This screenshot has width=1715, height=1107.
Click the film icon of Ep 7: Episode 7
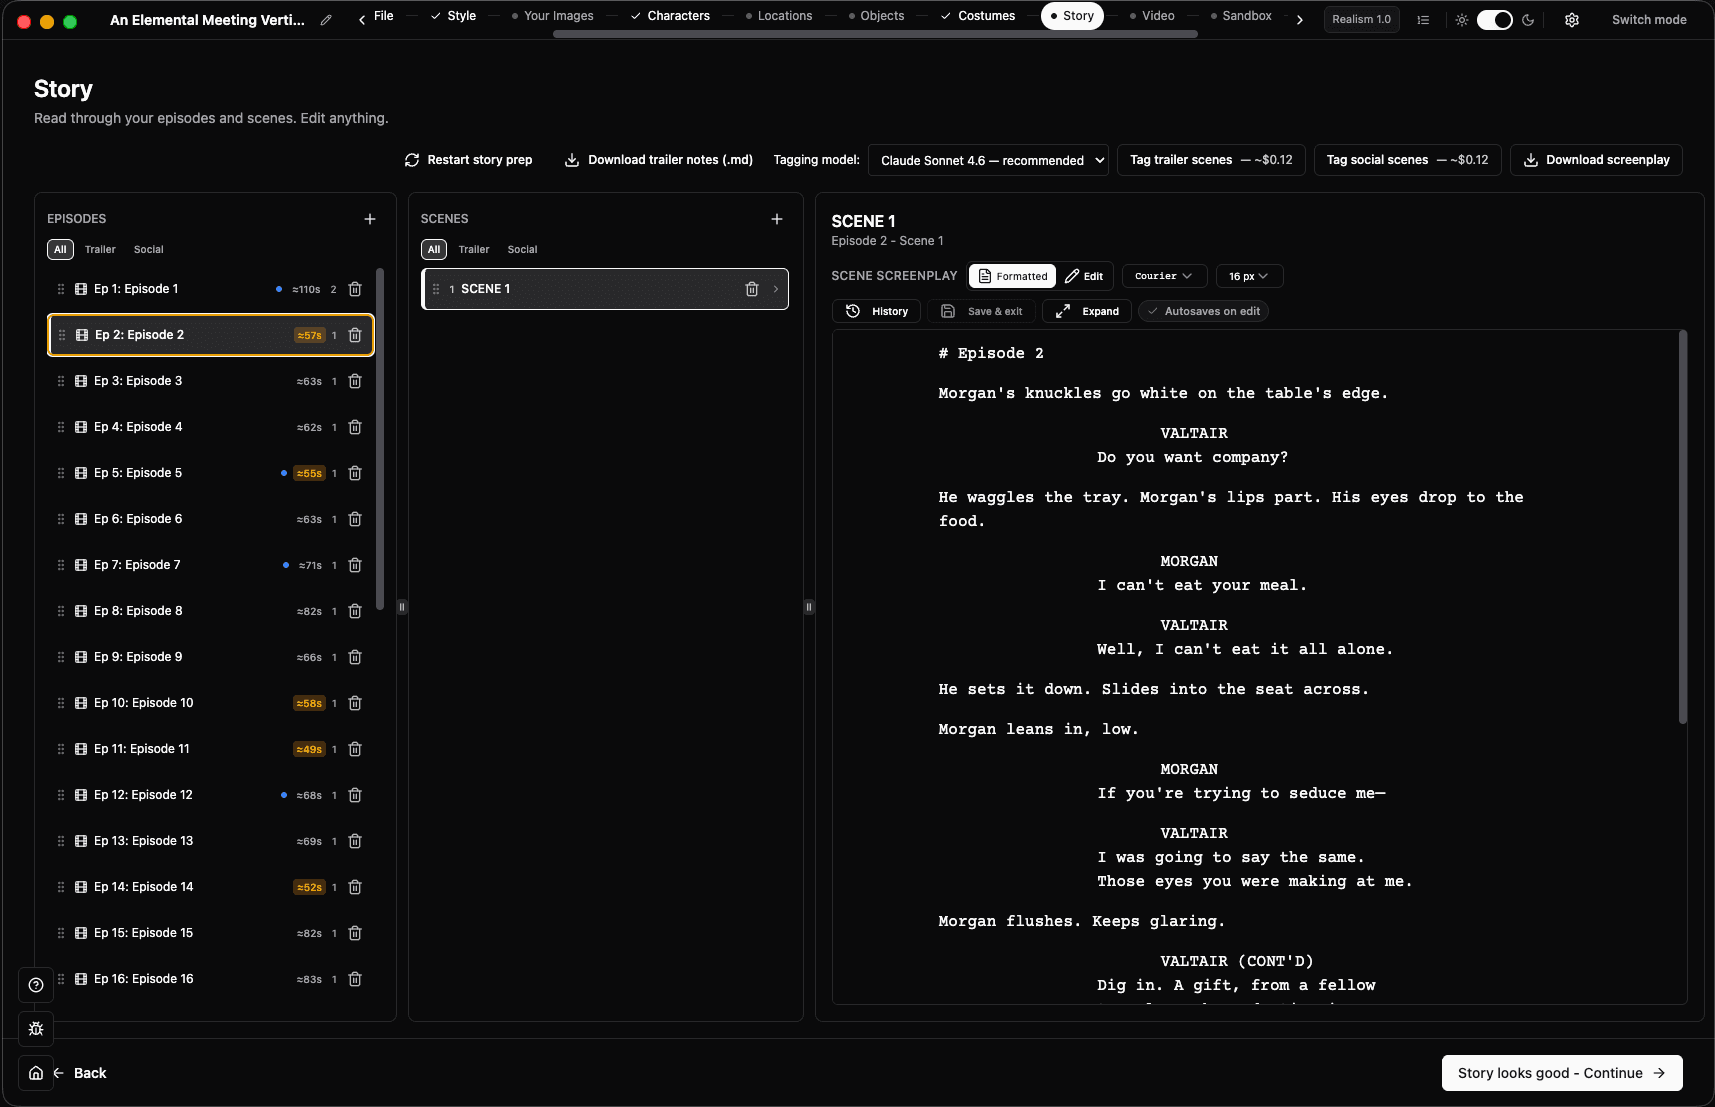pos(81,565)
